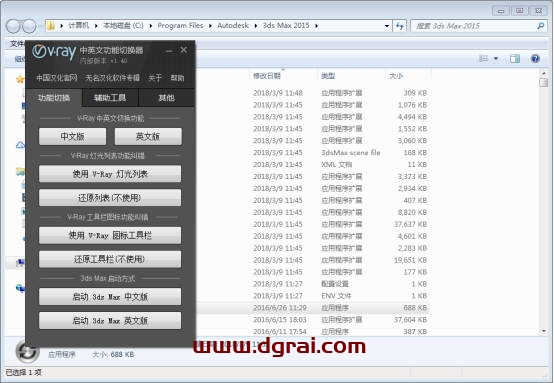This screenshot has height=383, width=554.
Task: Sort by 类型 column header
Action: coord(328,76)
